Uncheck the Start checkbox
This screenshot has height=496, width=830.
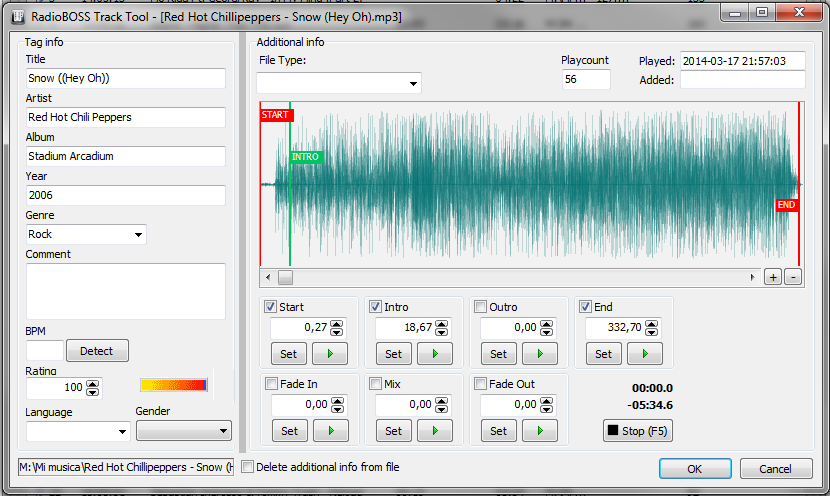click(270, 306)
